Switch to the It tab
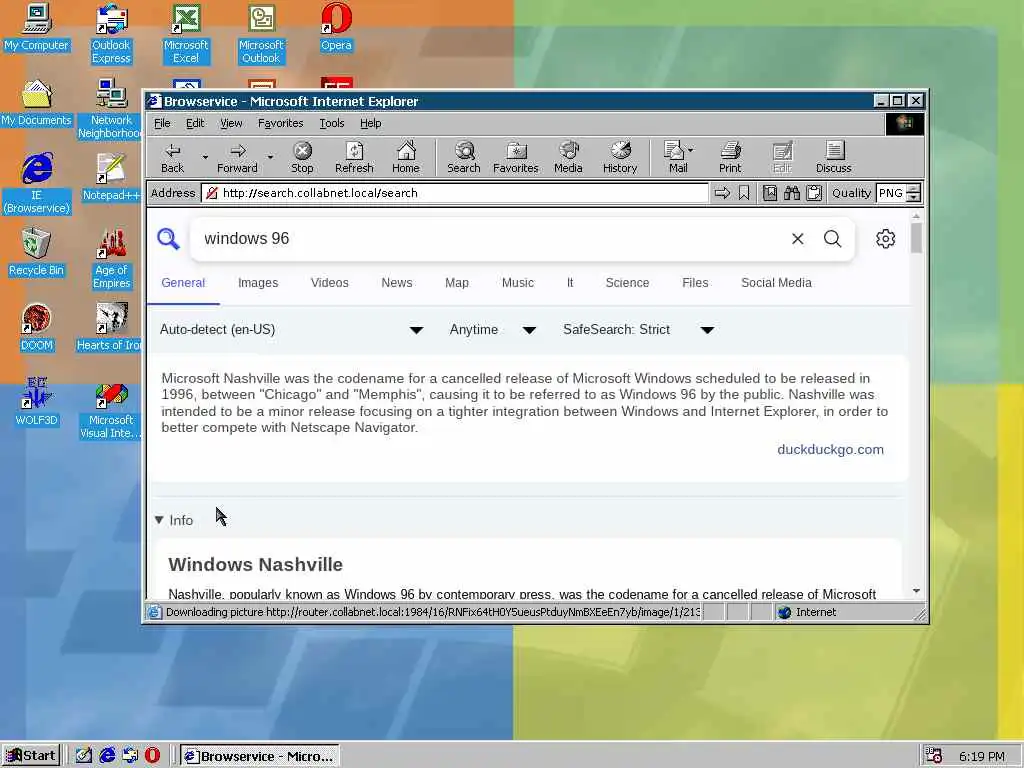The height and width of the screenshot is (768, 1024). tap(569, 283)
